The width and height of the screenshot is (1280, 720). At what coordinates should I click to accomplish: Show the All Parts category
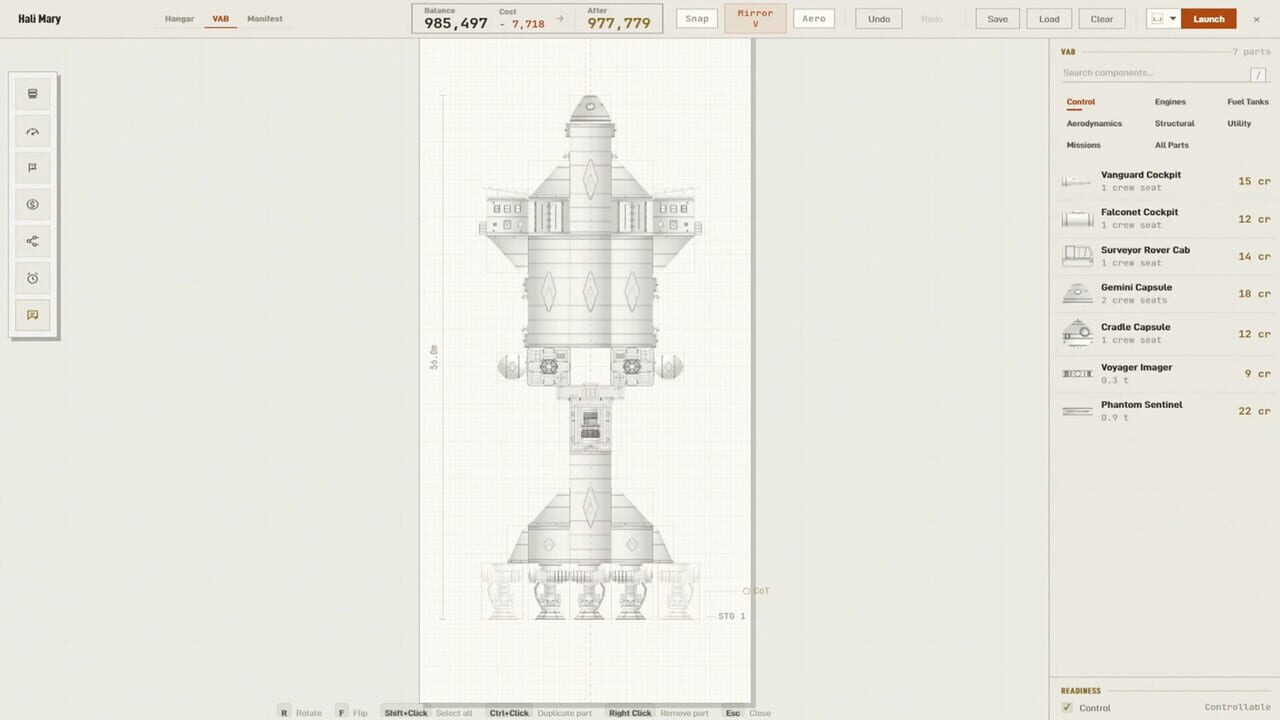point(1172,145)
